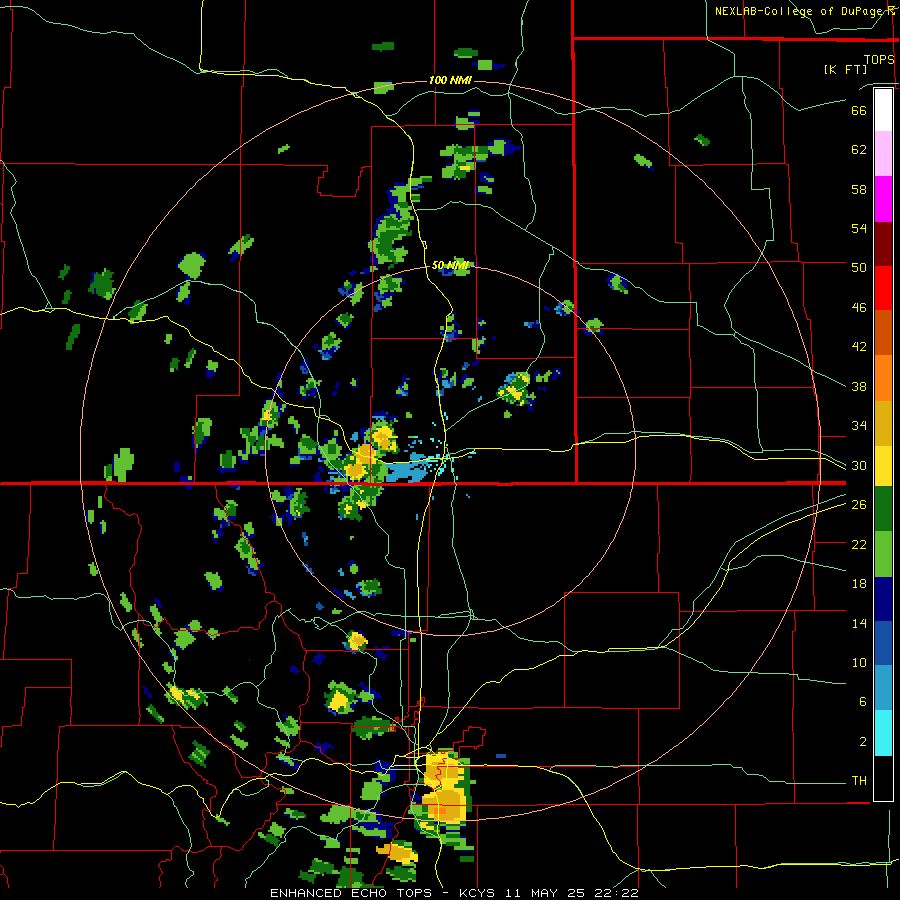Click the 22 legend value on scale
This screenshot has width=900, height=900.
(x=859, y=544)
